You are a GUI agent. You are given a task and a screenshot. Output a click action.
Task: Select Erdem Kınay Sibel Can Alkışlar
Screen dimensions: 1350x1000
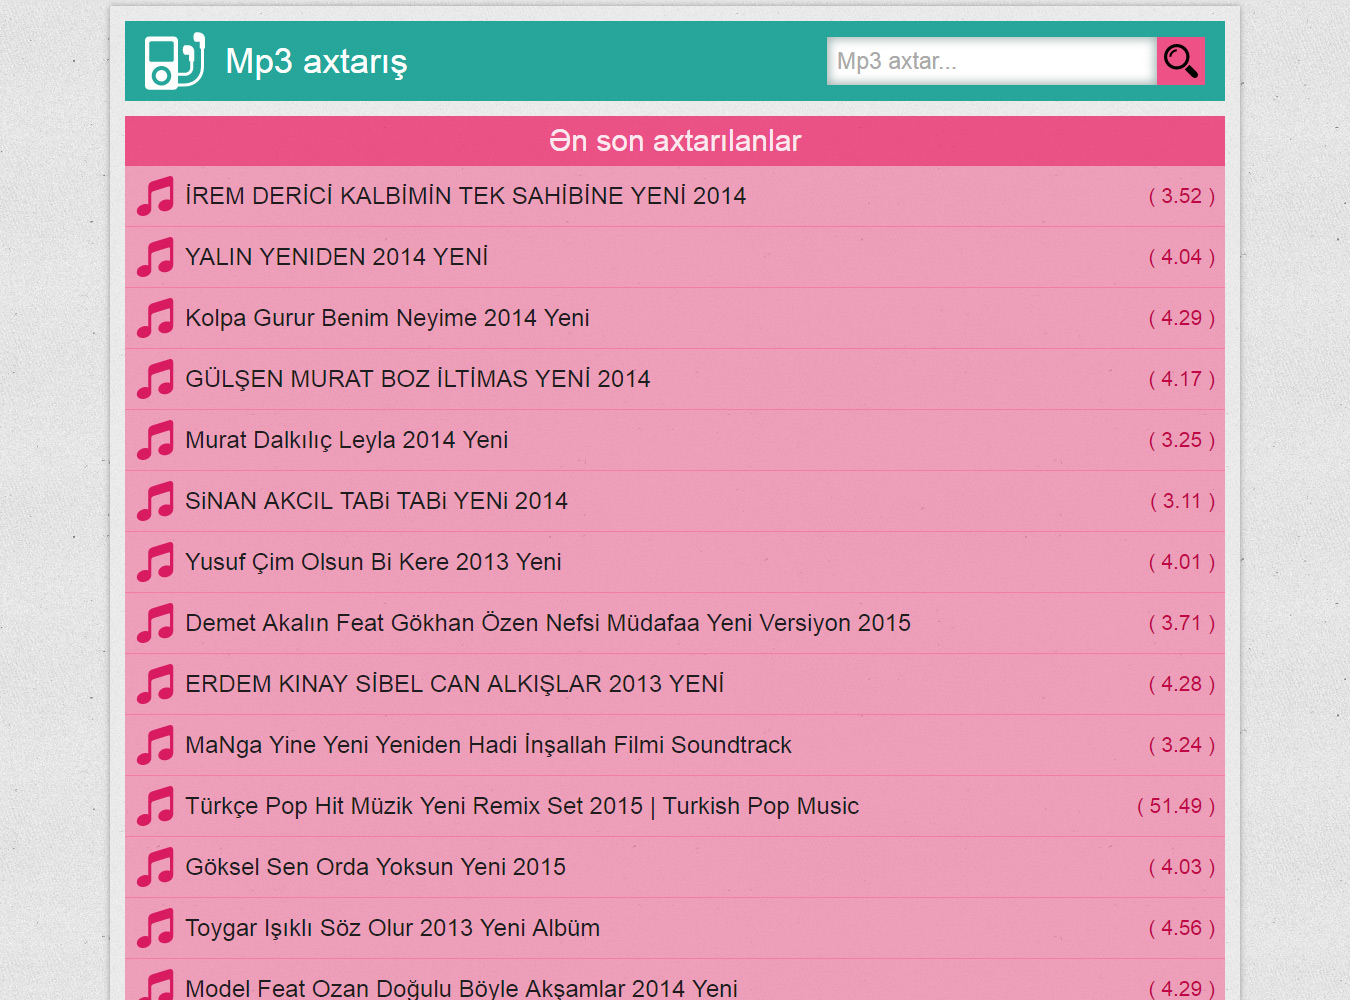point(454,684)
